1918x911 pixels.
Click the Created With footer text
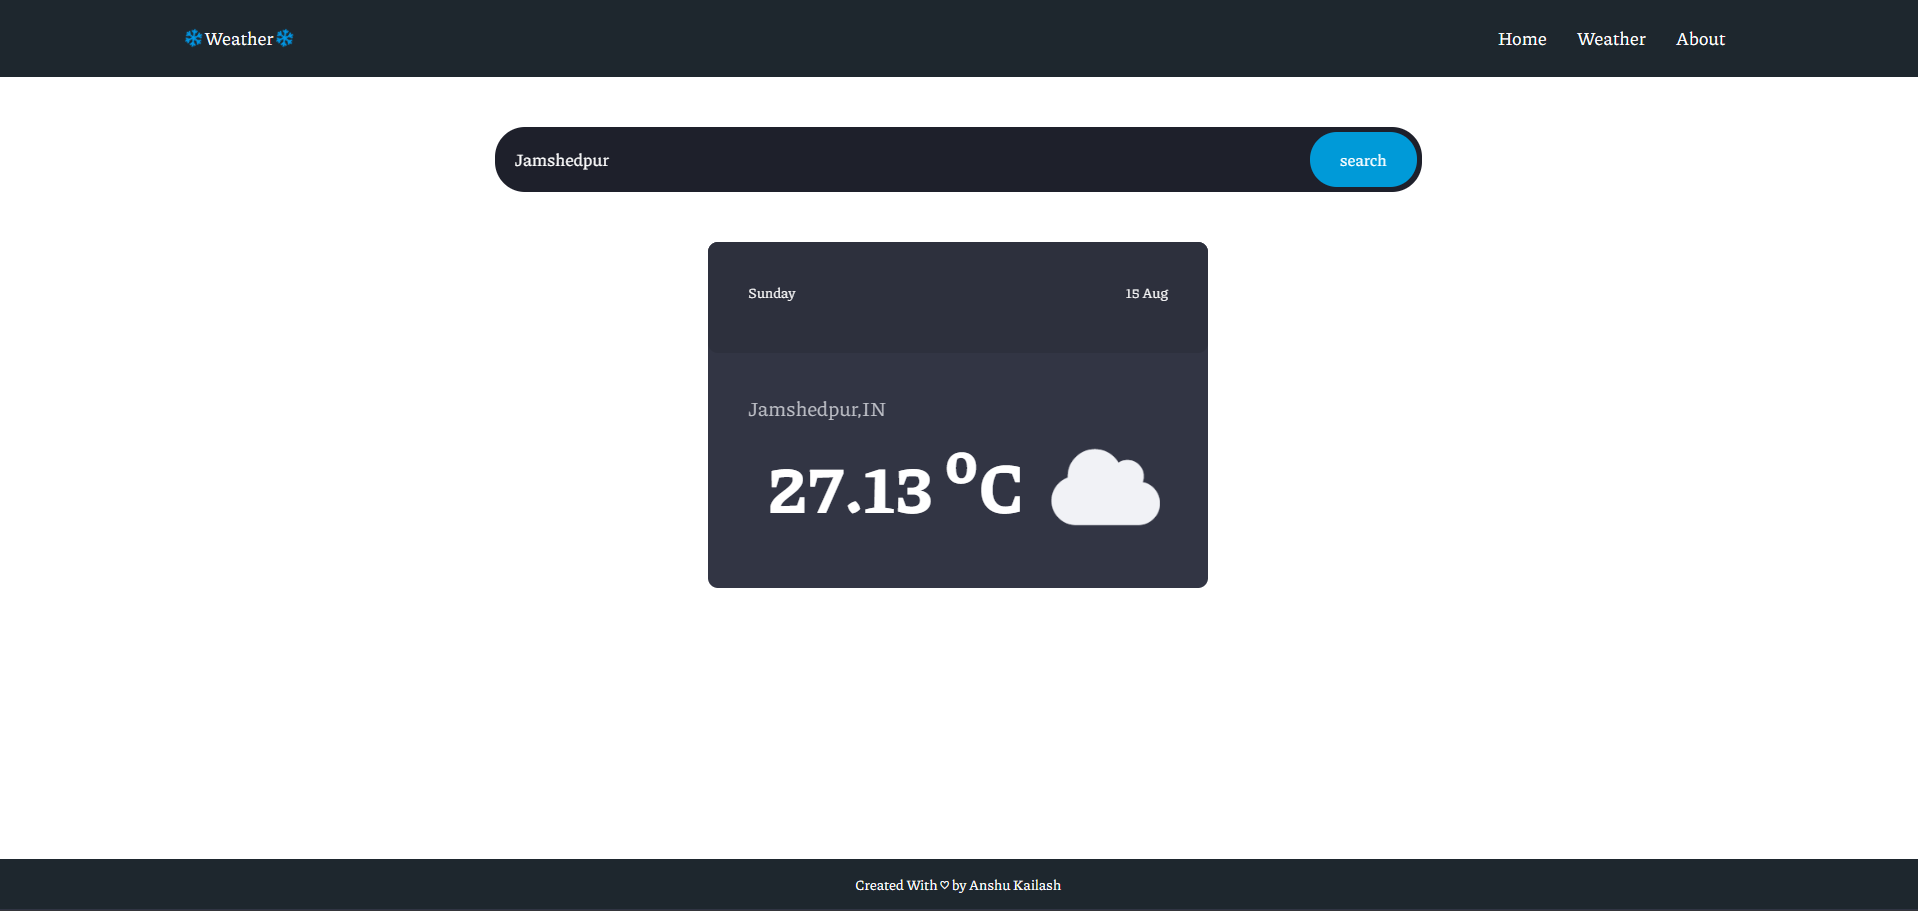pyautogui.click(x=896, y=884)
